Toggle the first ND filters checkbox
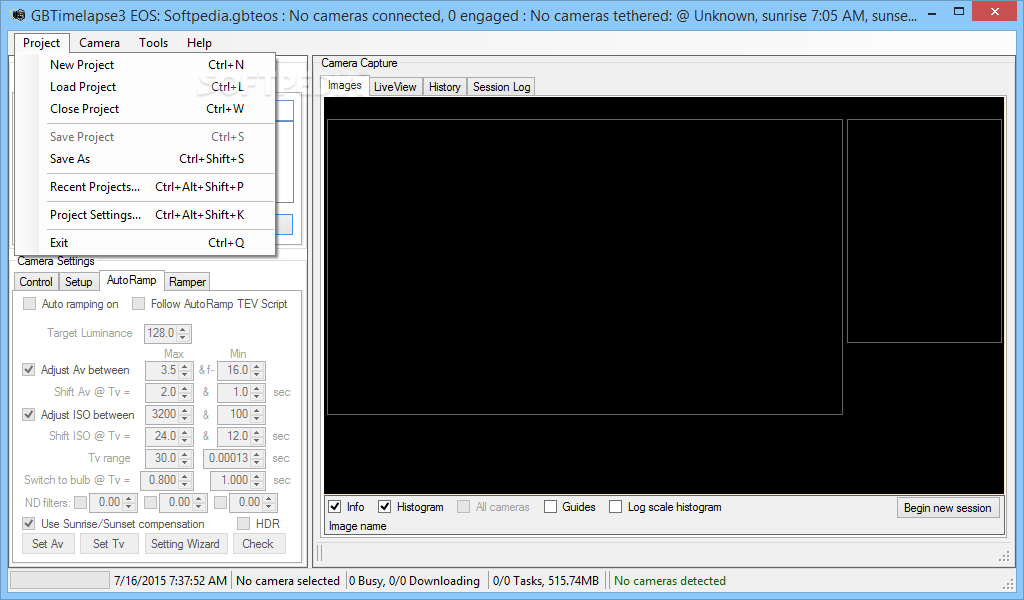The width and height of the screenshot is (1024, 600). tap(81, 503)
